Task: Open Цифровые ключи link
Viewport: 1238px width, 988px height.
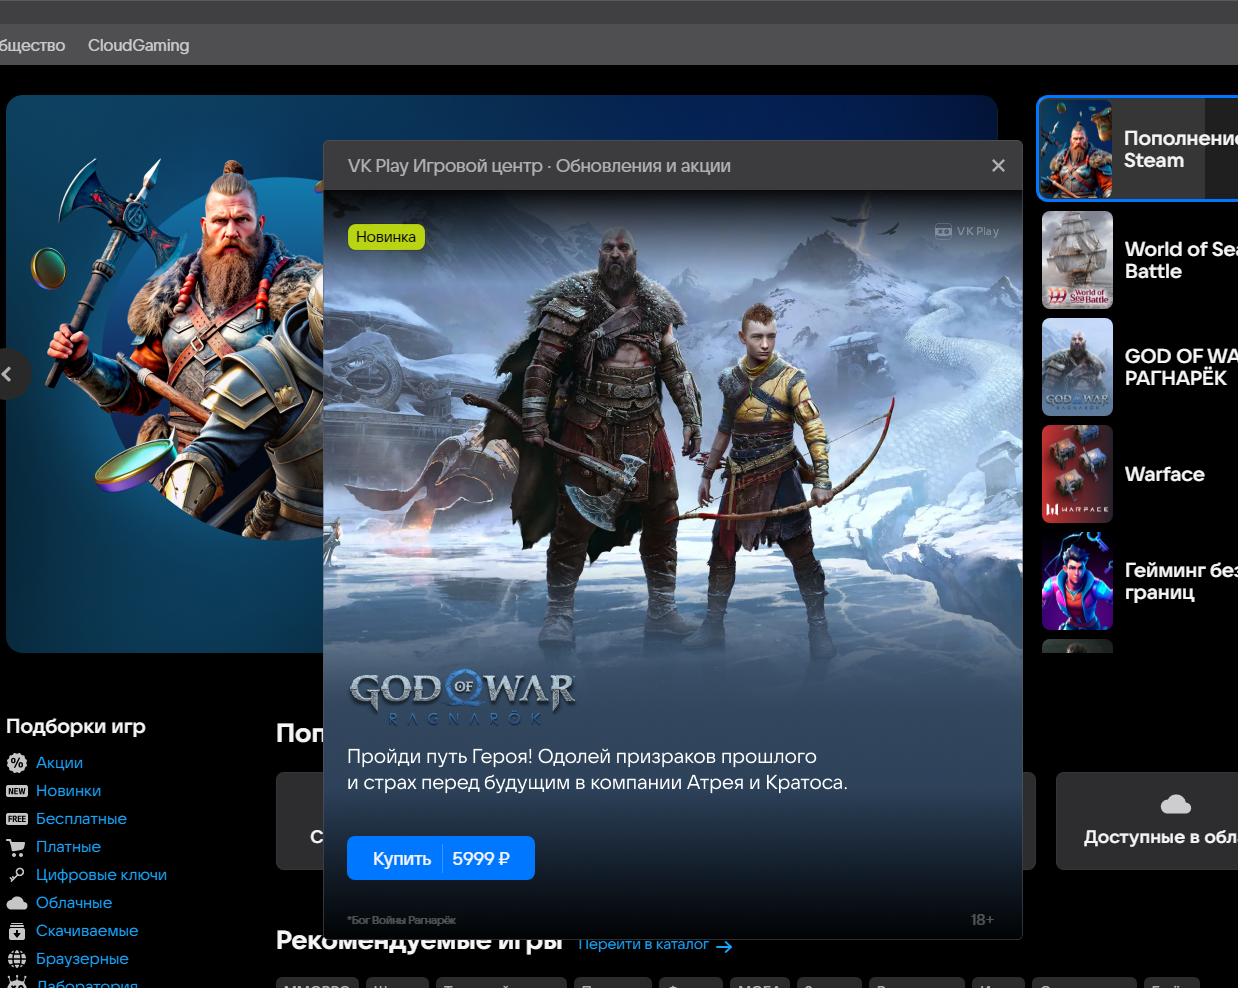Action: [x=101, y=874]
